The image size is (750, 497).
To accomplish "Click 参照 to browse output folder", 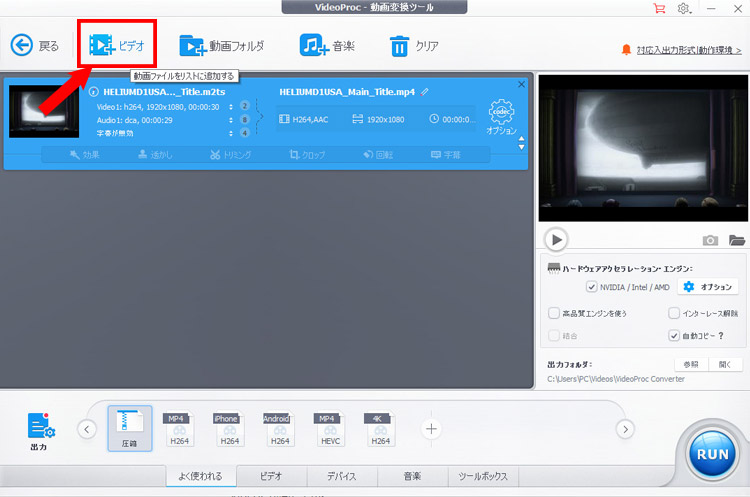I will (691, 364).
